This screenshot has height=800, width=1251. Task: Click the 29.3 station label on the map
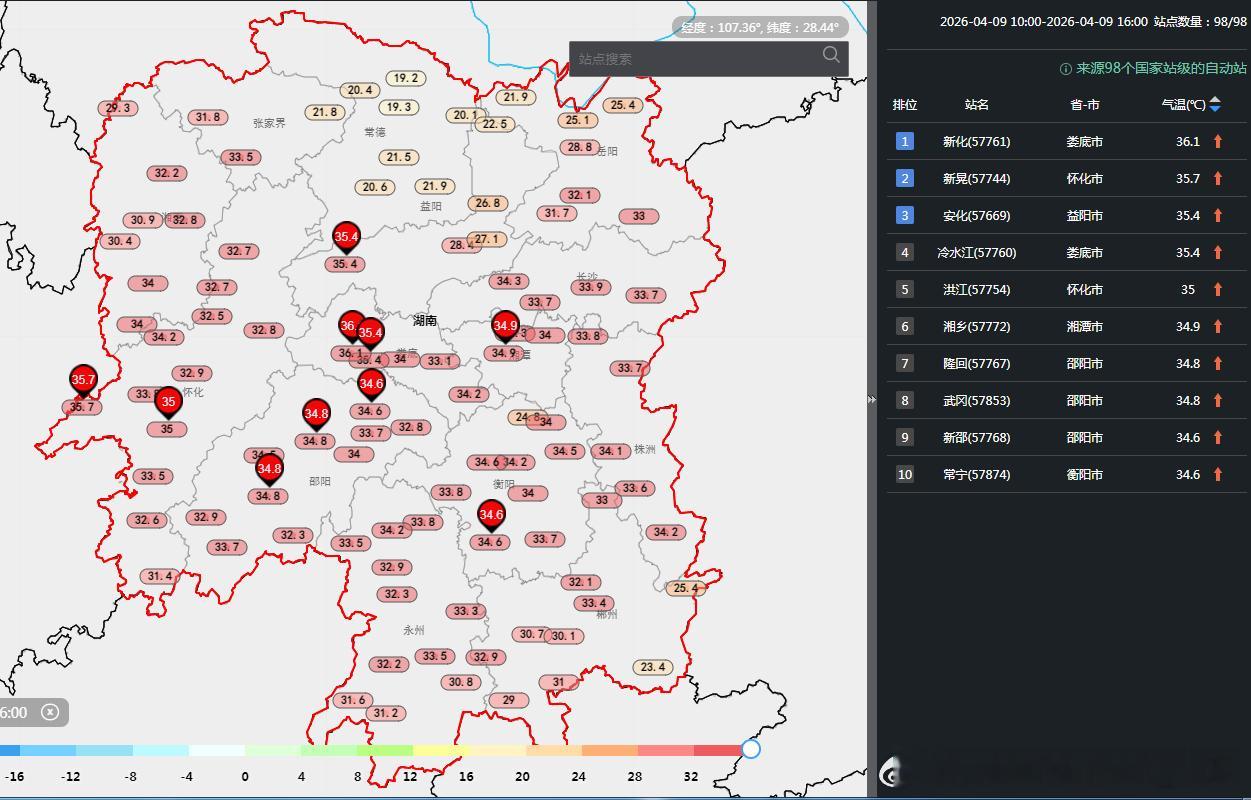117,108
